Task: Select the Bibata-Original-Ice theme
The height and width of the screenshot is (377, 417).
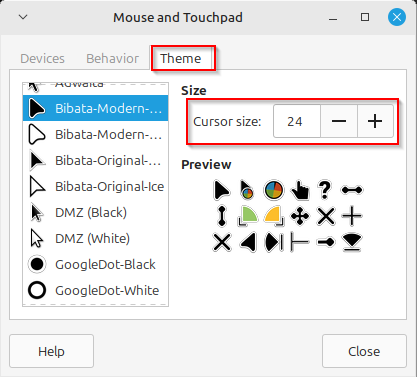Action: (95, 186)
